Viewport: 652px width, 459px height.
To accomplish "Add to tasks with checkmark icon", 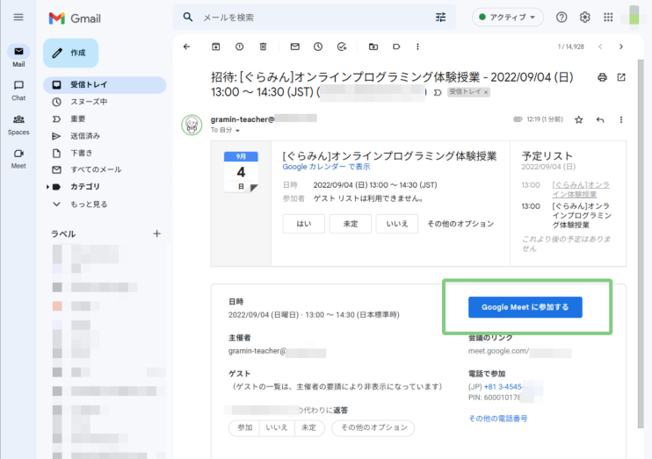I will (x=341, y=47).
